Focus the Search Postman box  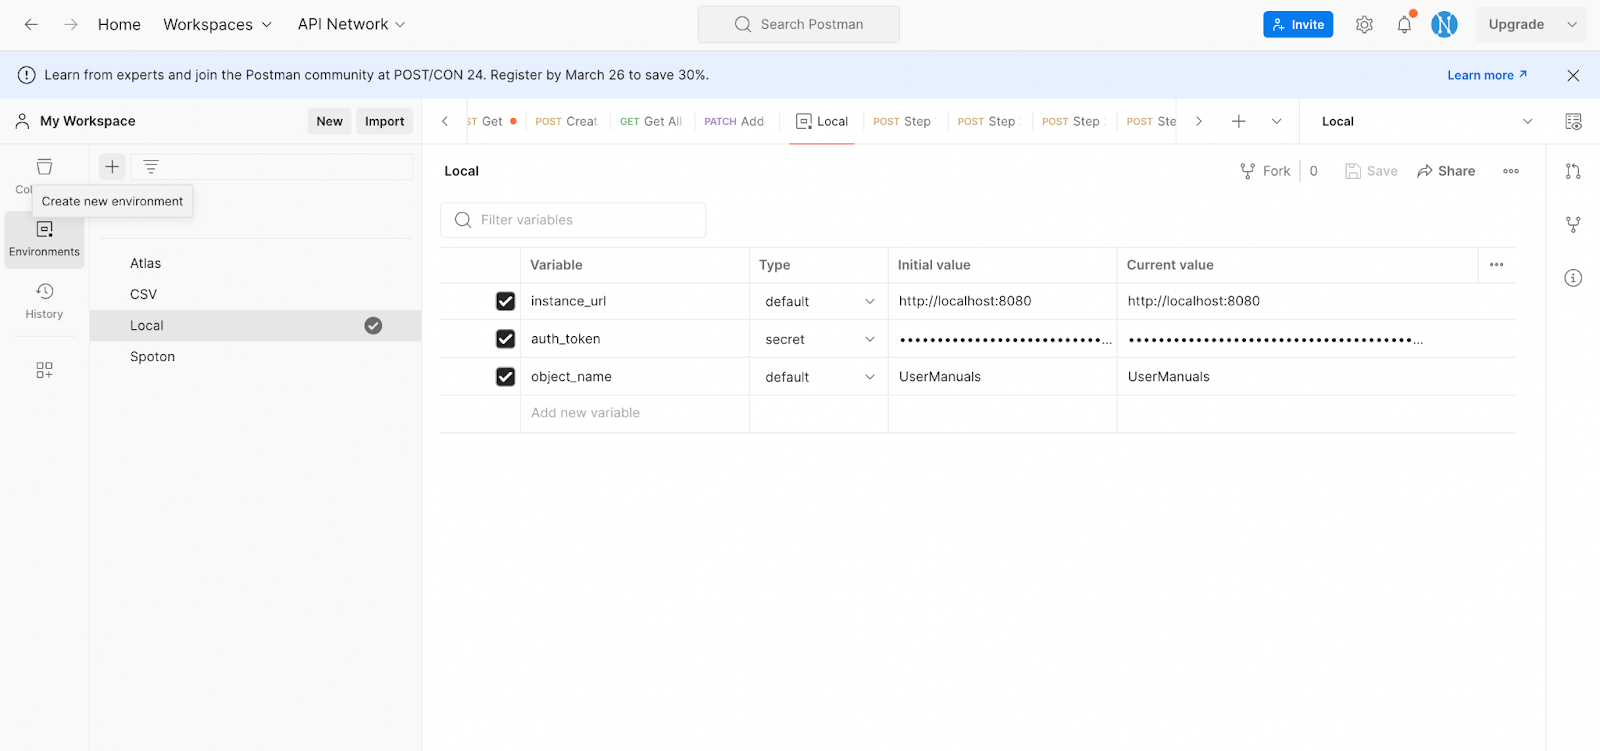tap(799, 24)
